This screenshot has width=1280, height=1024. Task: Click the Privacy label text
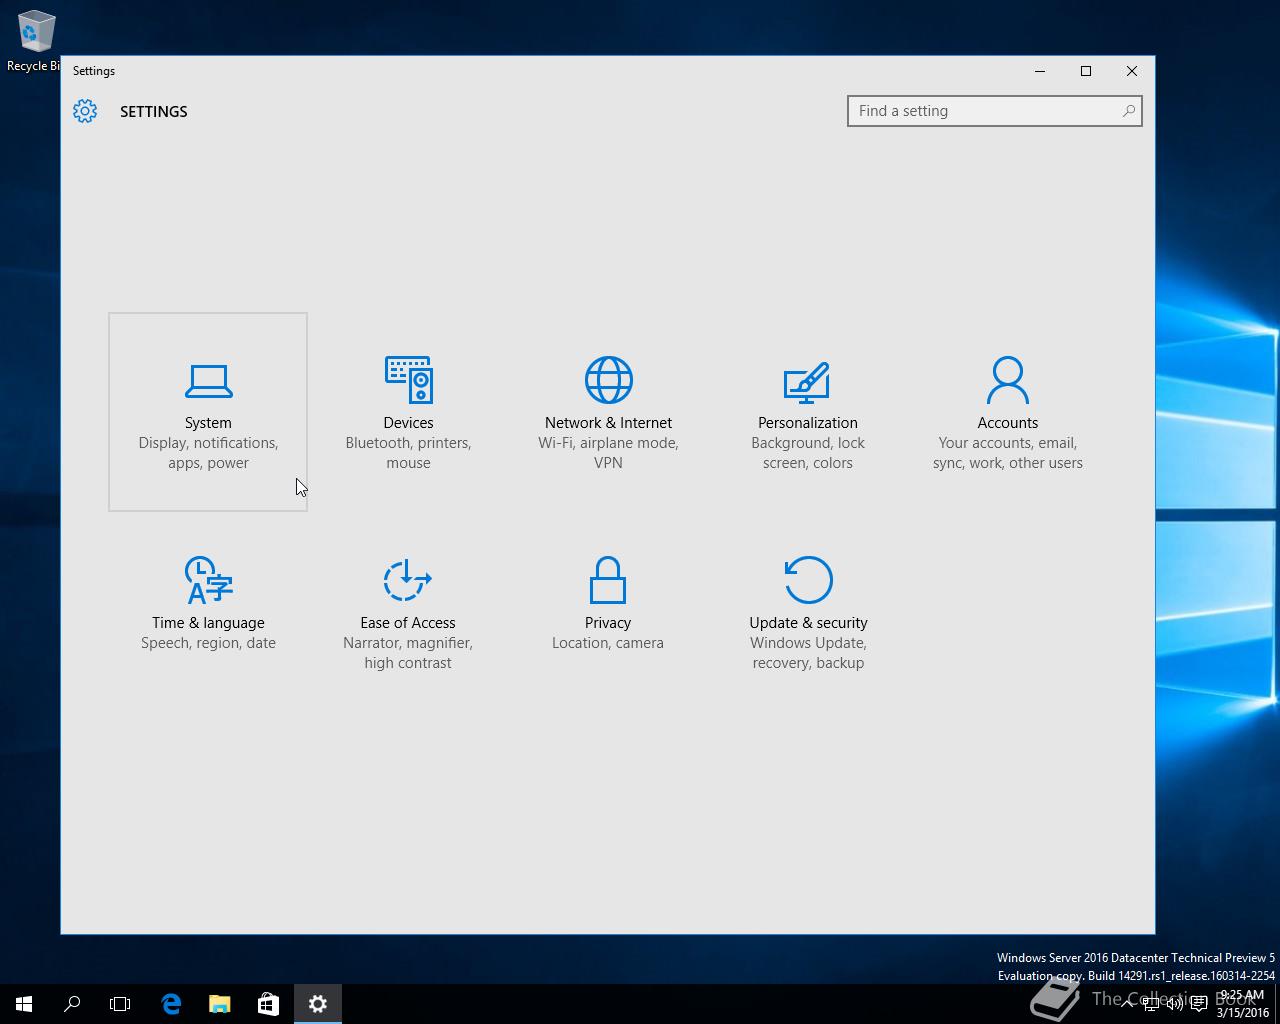pos(608,623)
